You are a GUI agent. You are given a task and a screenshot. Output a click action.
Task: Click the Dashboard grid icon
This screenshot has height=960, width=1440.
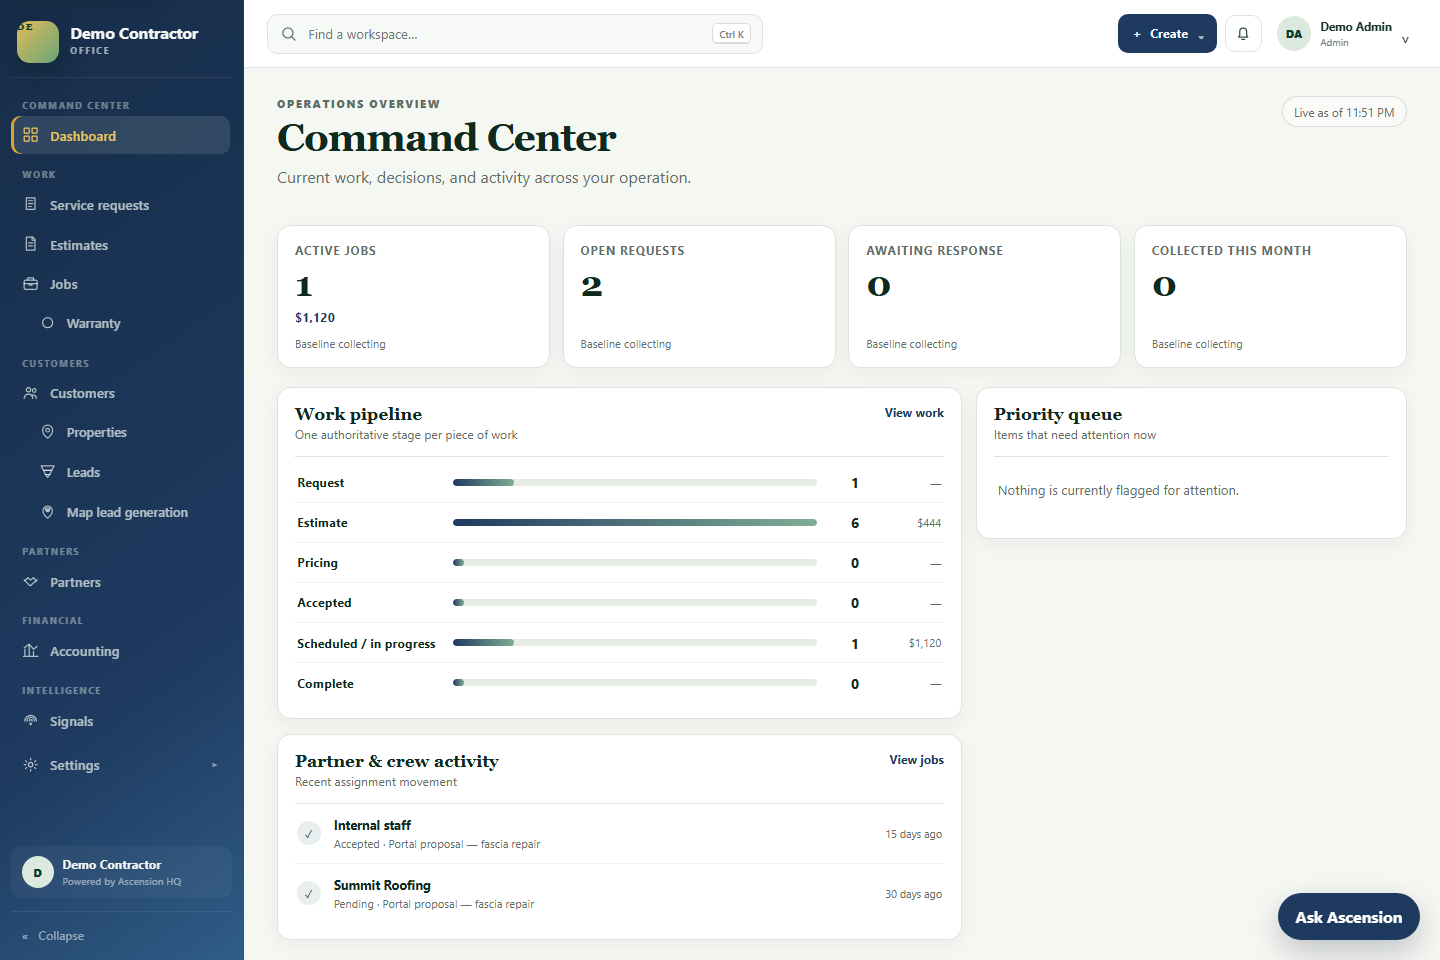click(31, 135)
